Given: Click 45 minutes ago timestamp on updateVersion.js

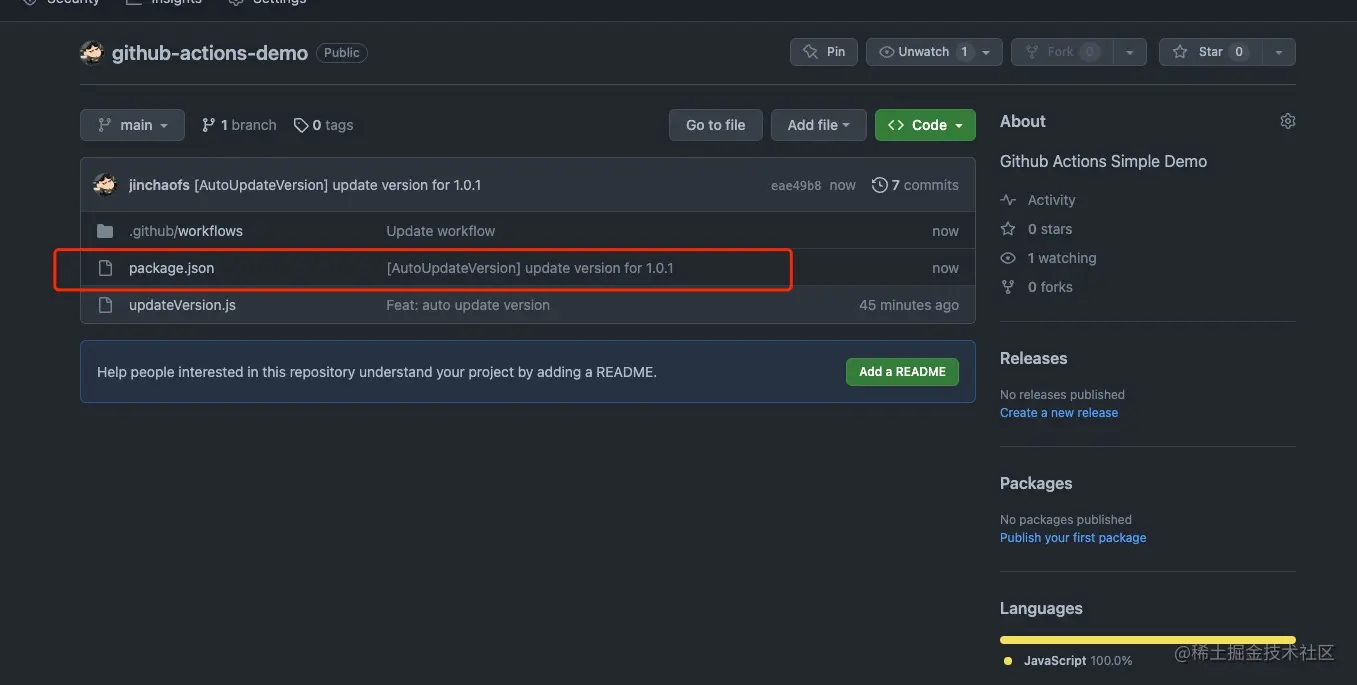Looking at the screenshot, I should point(909,305).
